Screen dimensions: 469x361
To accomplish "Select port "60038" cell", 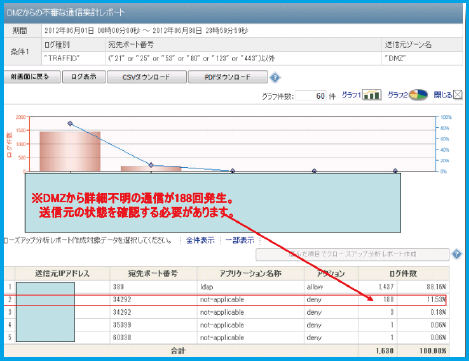I will pyautogui.click(x=122, y=337).
